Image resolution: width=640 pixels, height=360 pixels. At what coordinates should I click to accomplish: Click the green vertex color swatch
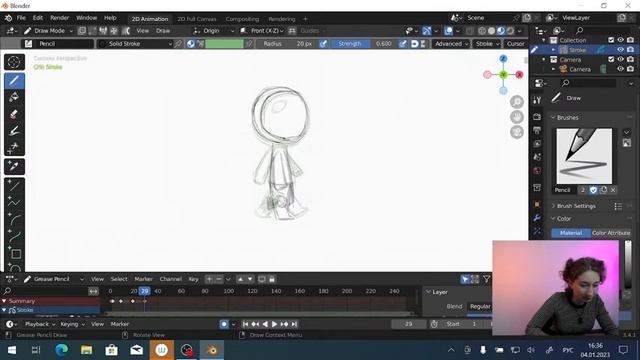(x=224, y=44)
